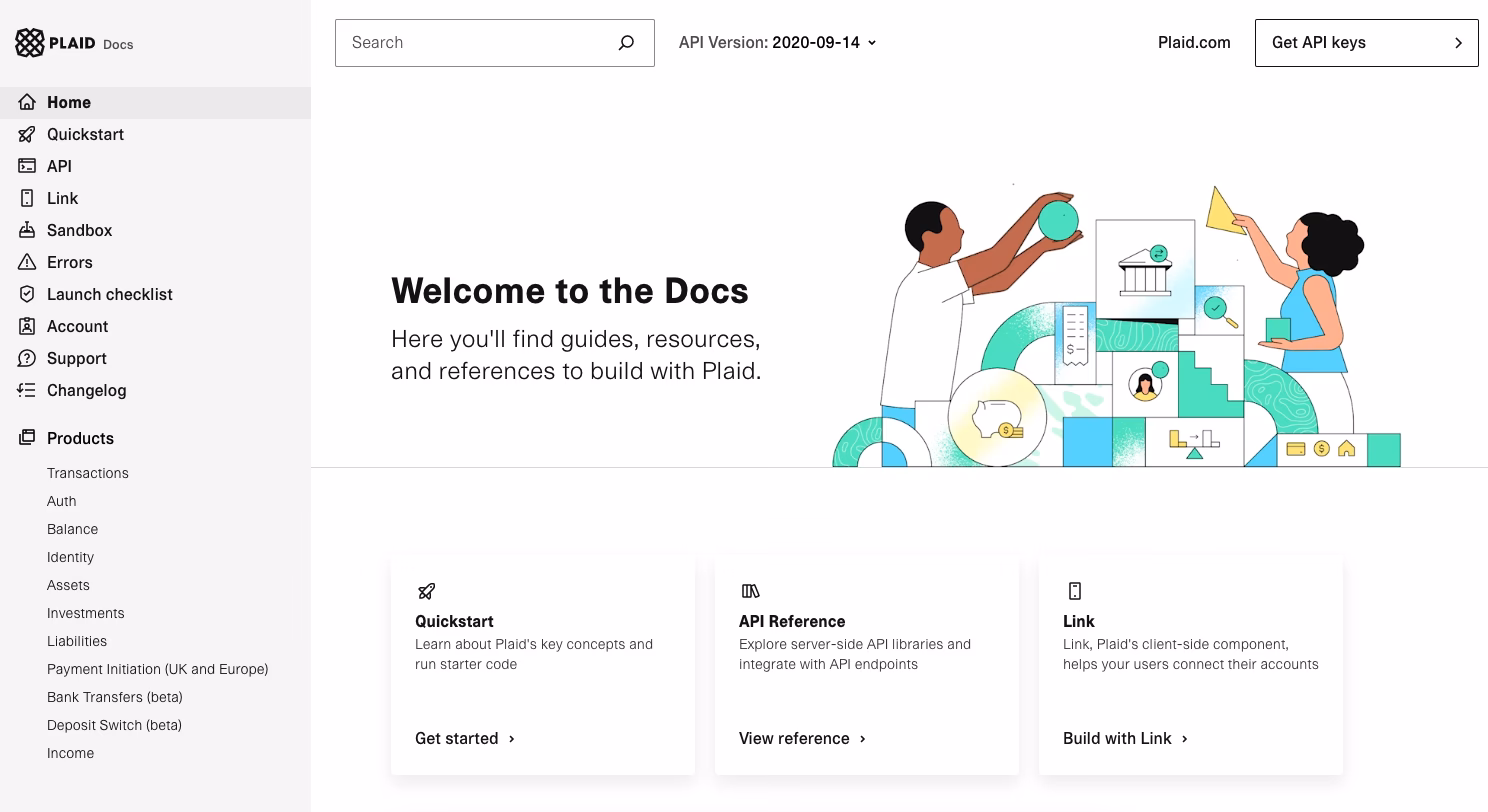Click the Launch checklist shield icon
Image resolution: width=1488 pixels, height=812 pixels.
[x=27, y=294]
